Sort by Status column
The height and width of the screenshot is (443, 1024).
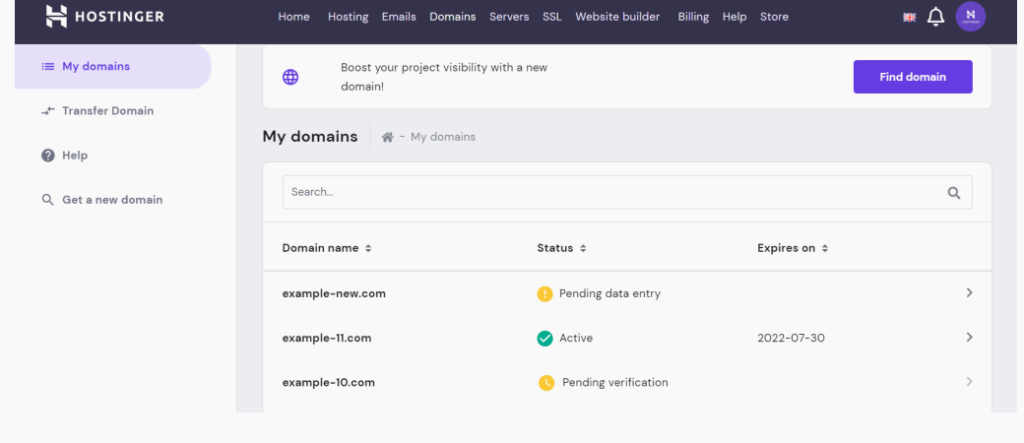561,248
